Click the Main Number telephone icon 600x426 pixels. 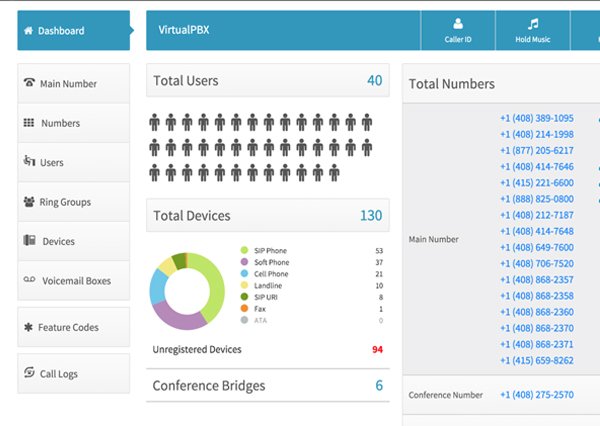[x=29, y=82]
